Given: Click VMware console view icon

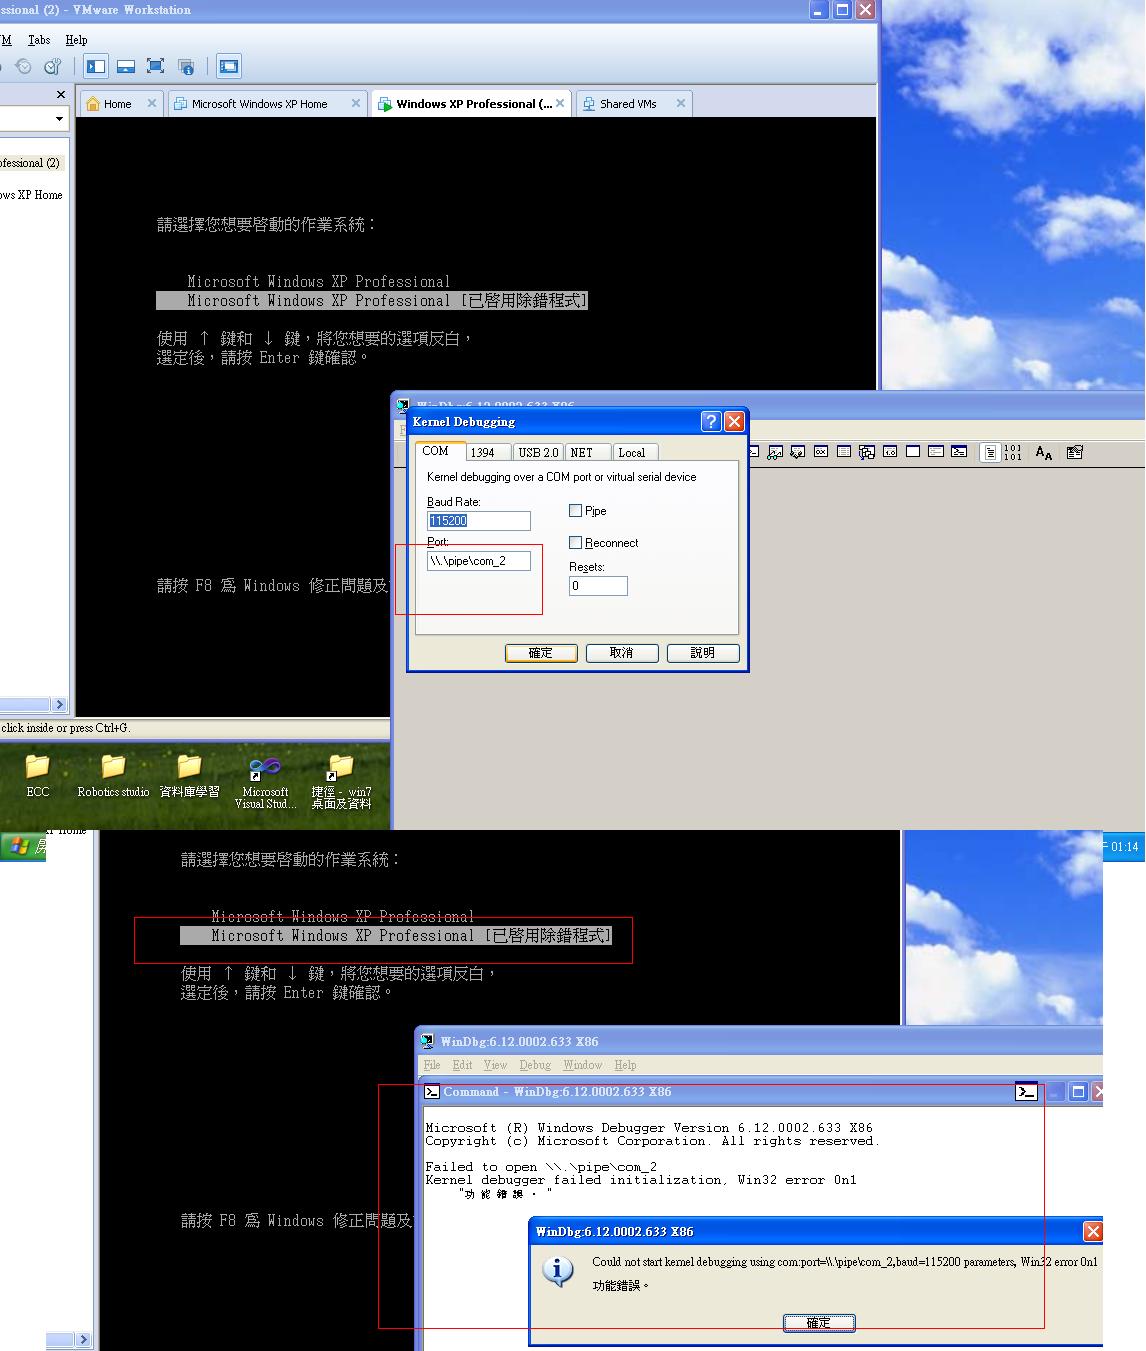Looking at the screenshot, I should (229, 67).
